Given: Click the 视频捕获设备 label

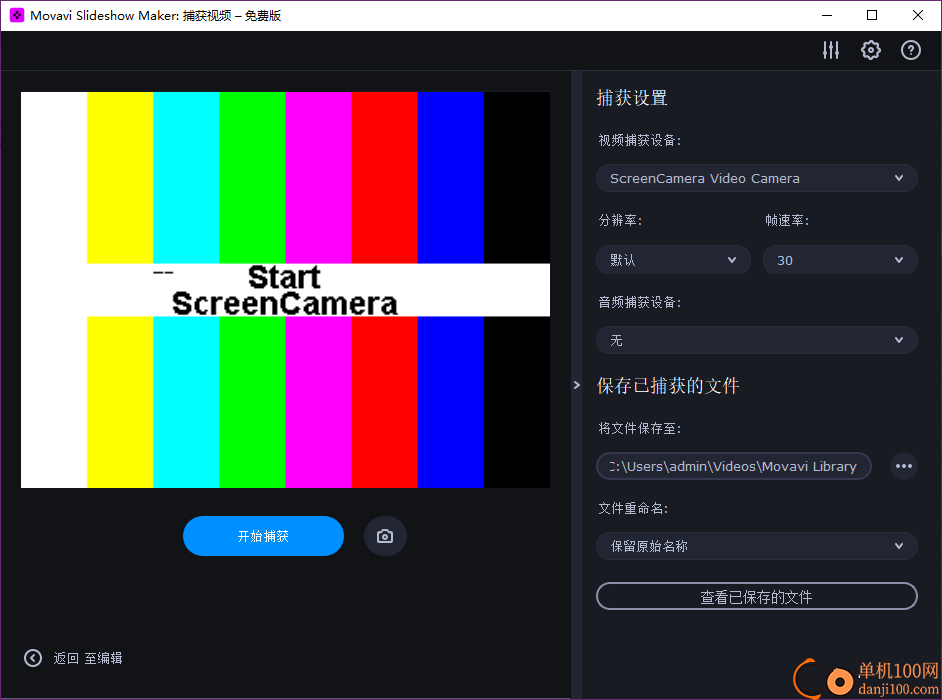Looking at the screenshot, I should tap(640, 141).
